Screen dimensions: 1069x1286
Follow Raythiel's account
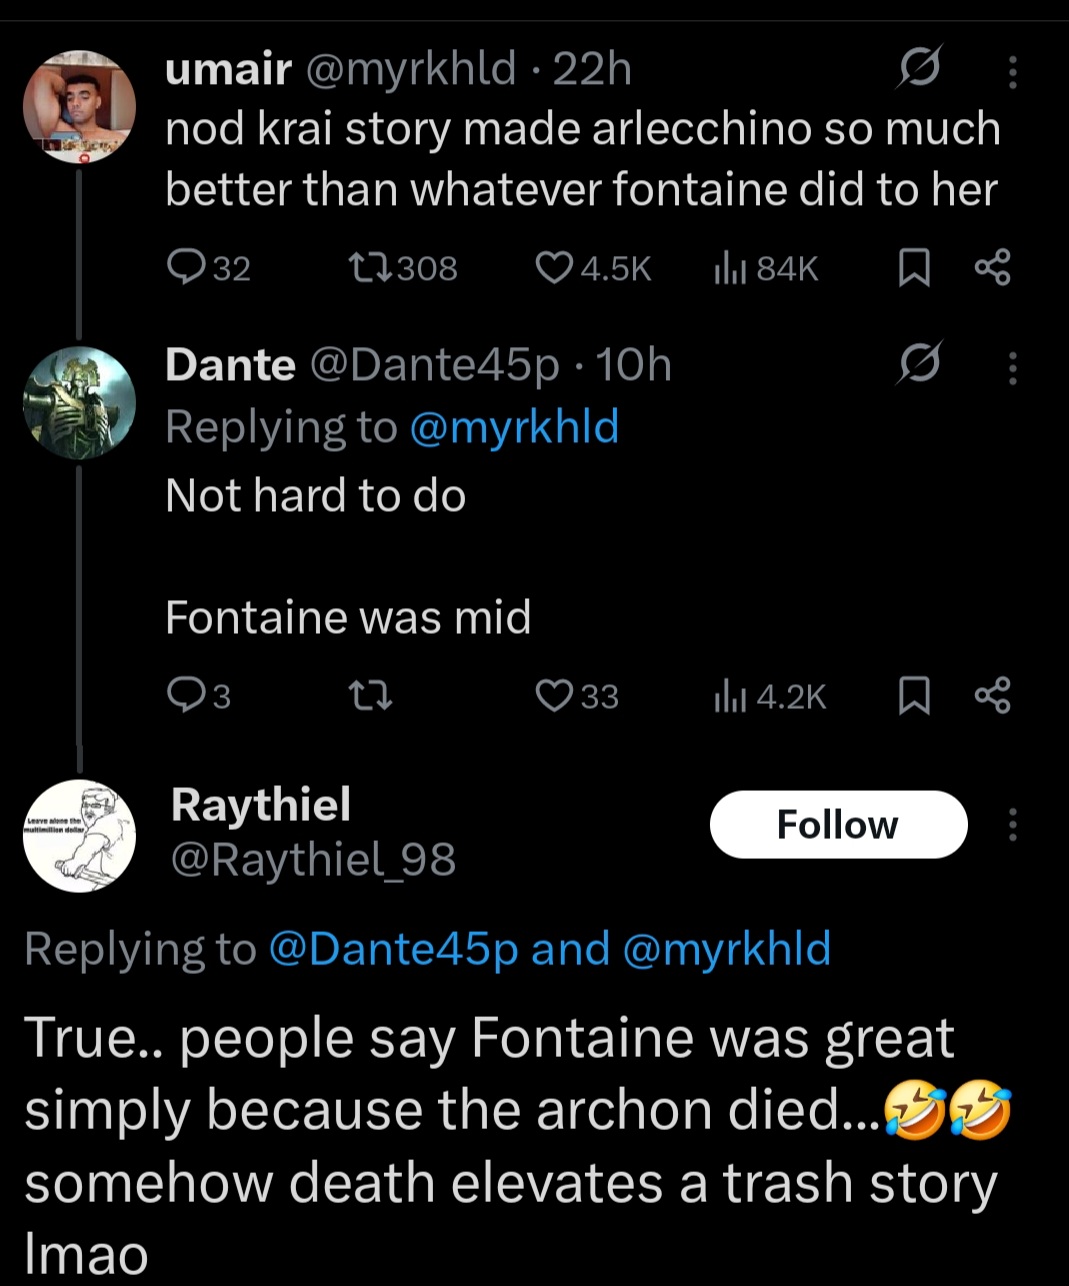[838, 825]
